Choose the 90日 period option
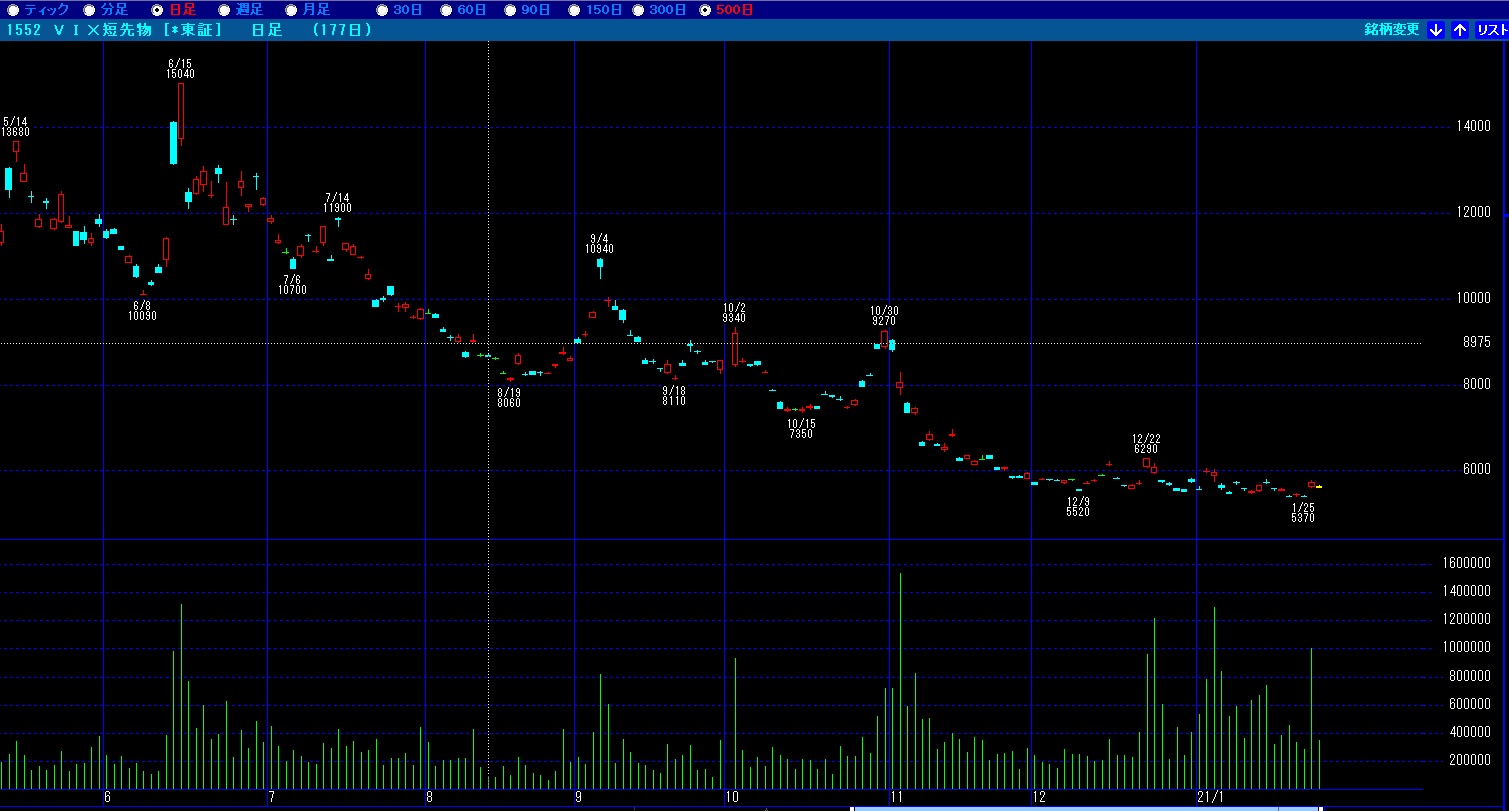 tap(512, 10)
